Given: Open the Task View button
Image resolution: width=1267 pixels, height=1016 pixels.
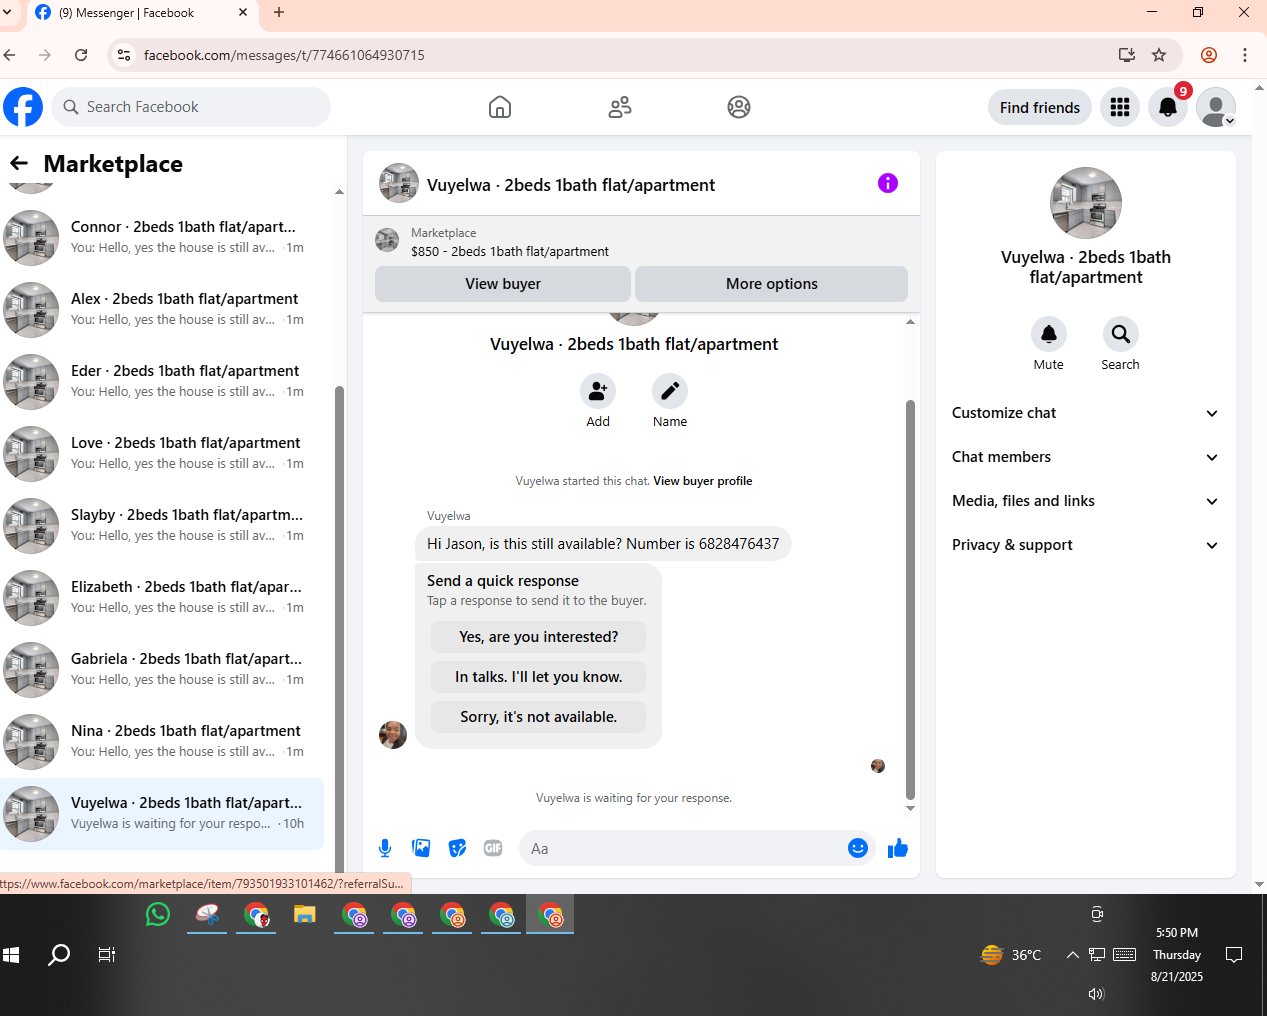Looking at the screenshot, I should point(107,955).
